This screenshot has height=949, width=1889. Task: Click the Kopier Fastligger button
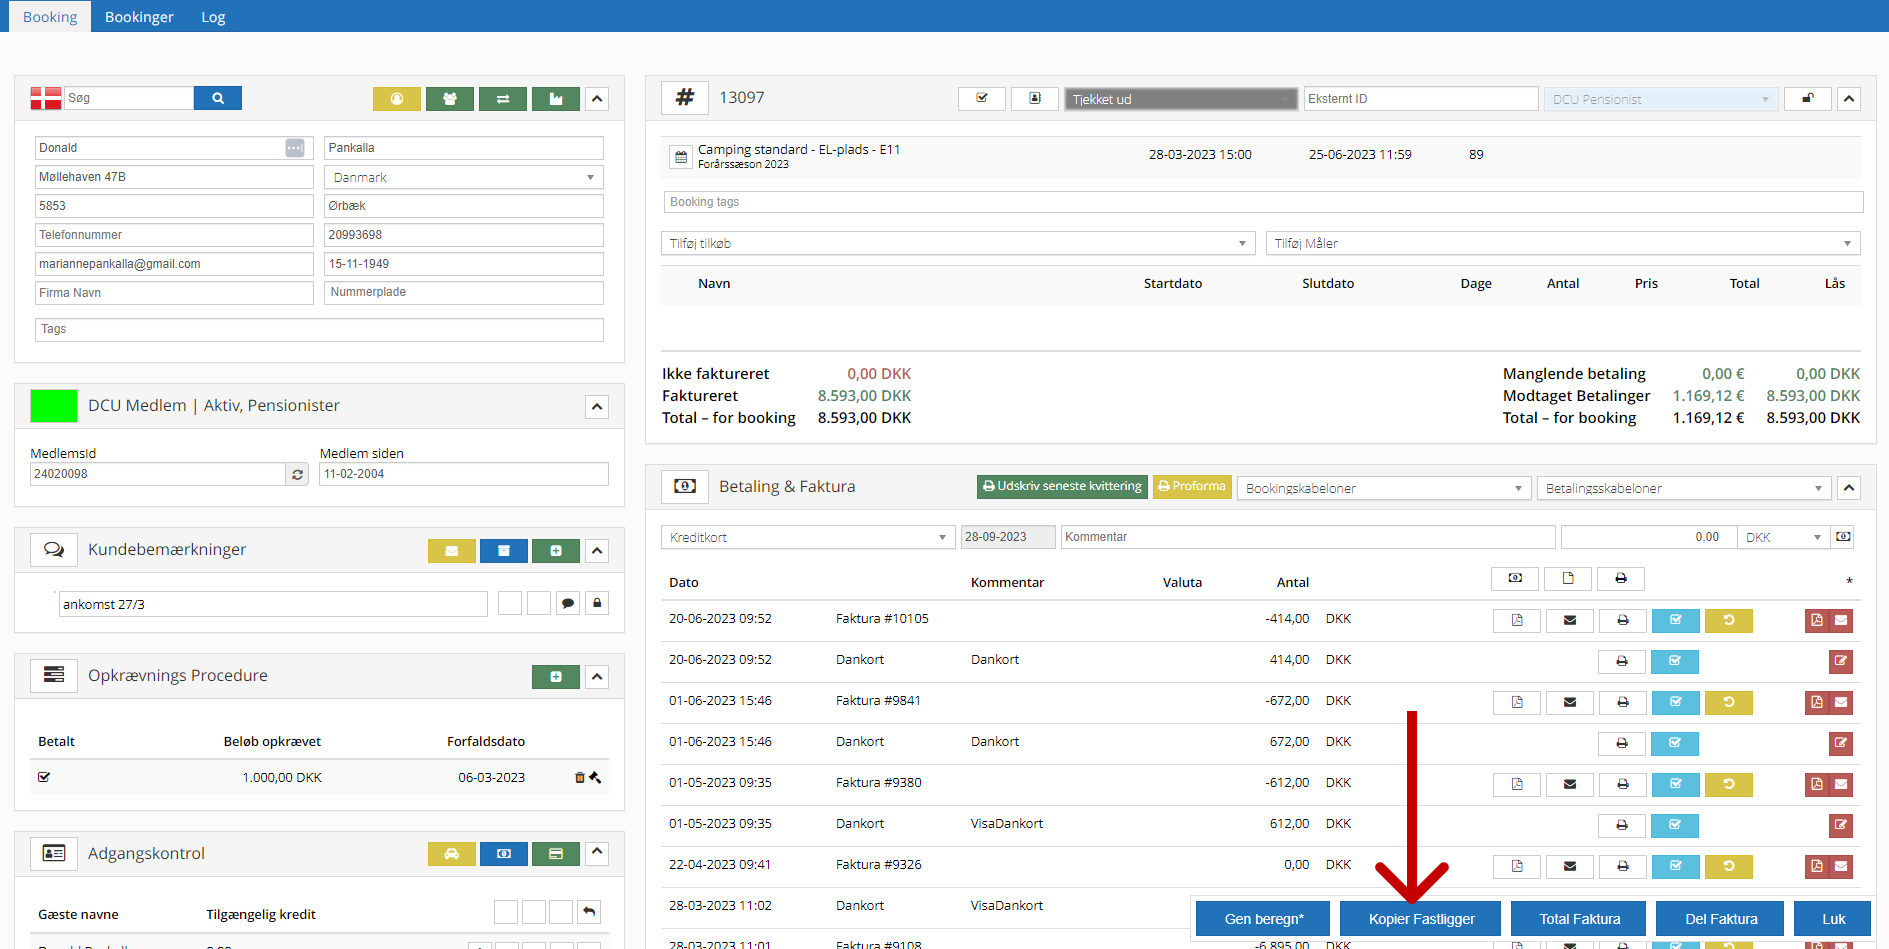[1421, 919]
